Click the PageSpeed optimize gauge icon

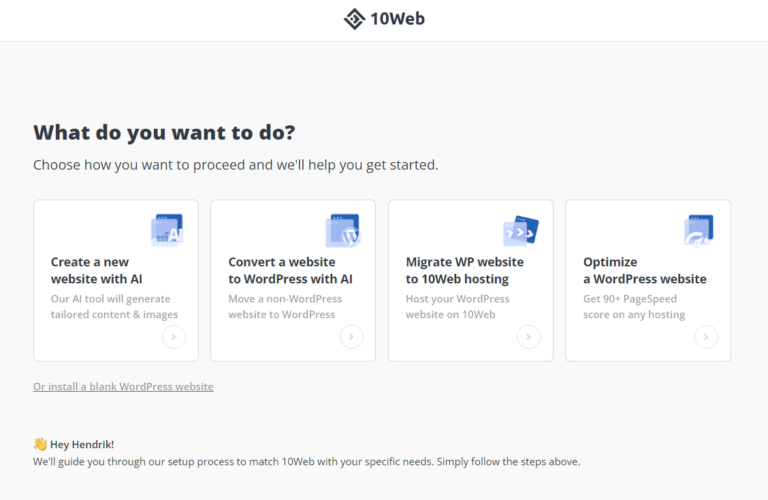point(698,231)
